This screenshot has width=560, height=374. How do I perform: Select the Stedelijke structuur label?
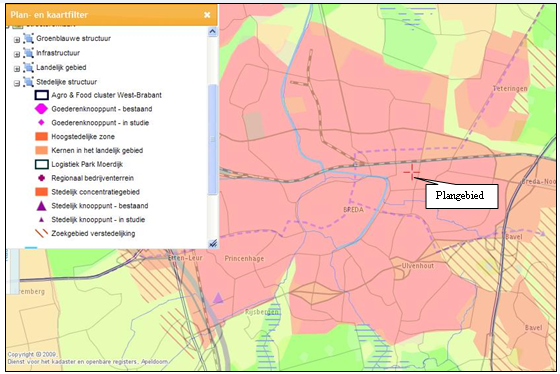66,82
